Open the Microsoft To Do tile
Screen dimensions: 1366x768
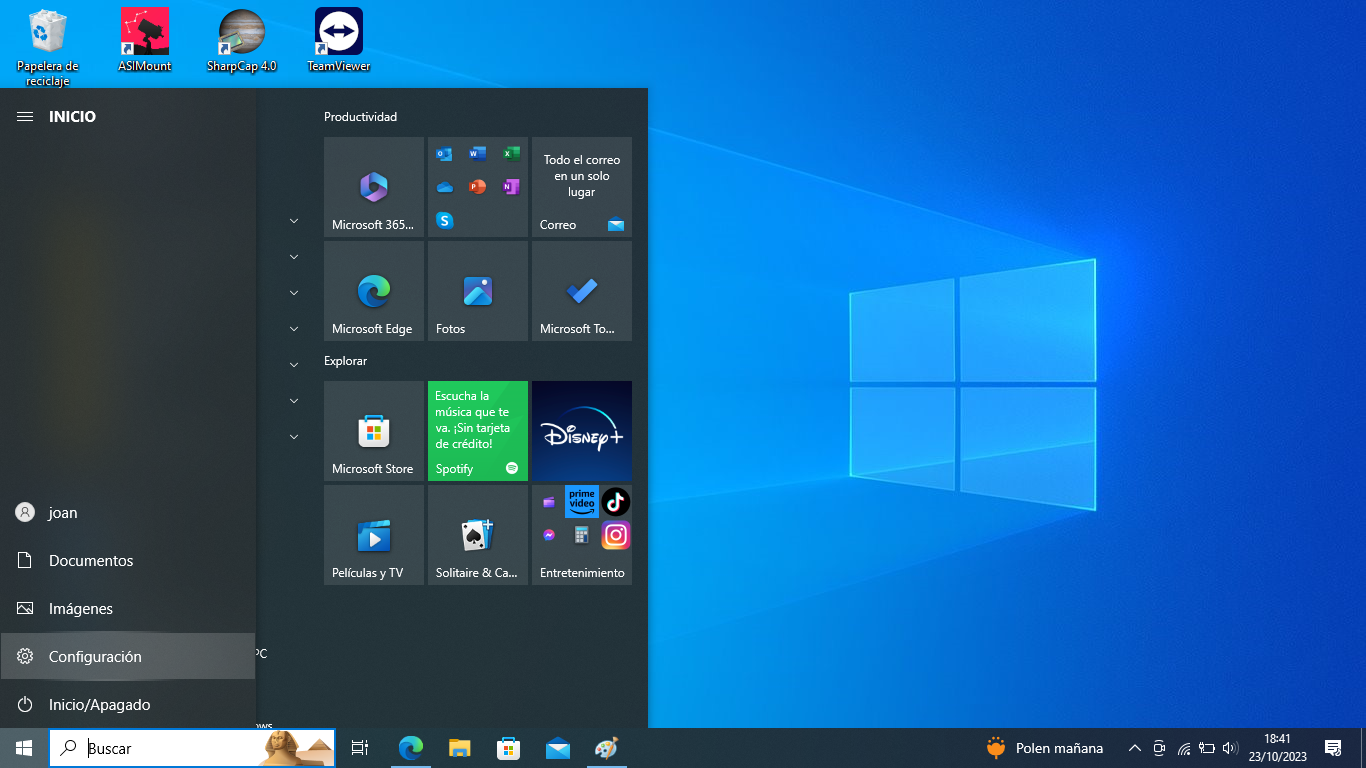pyautogui.click(x=582, y=291)
